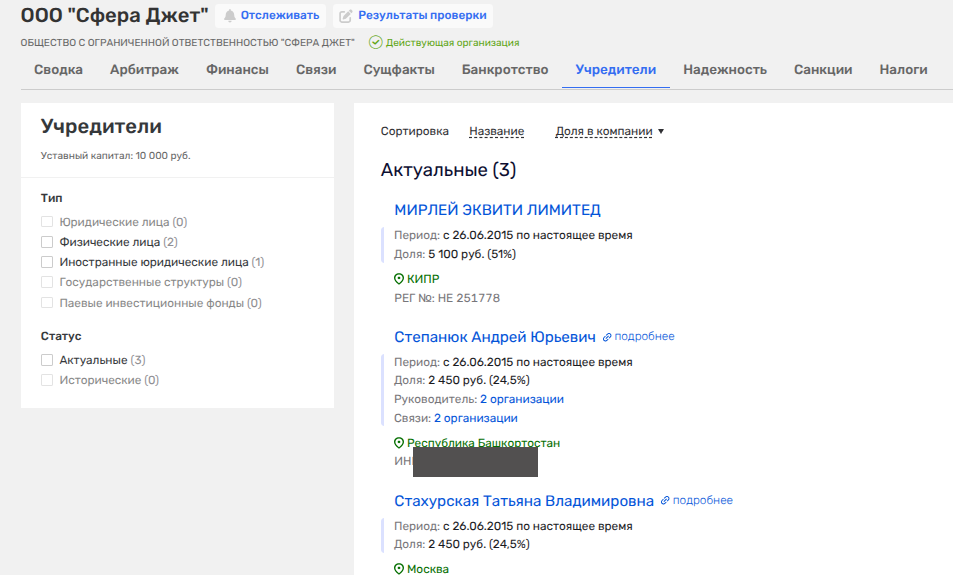Click the Действующая организация status text
Viewport: 953px width, 575px height.
pos(452,43)
